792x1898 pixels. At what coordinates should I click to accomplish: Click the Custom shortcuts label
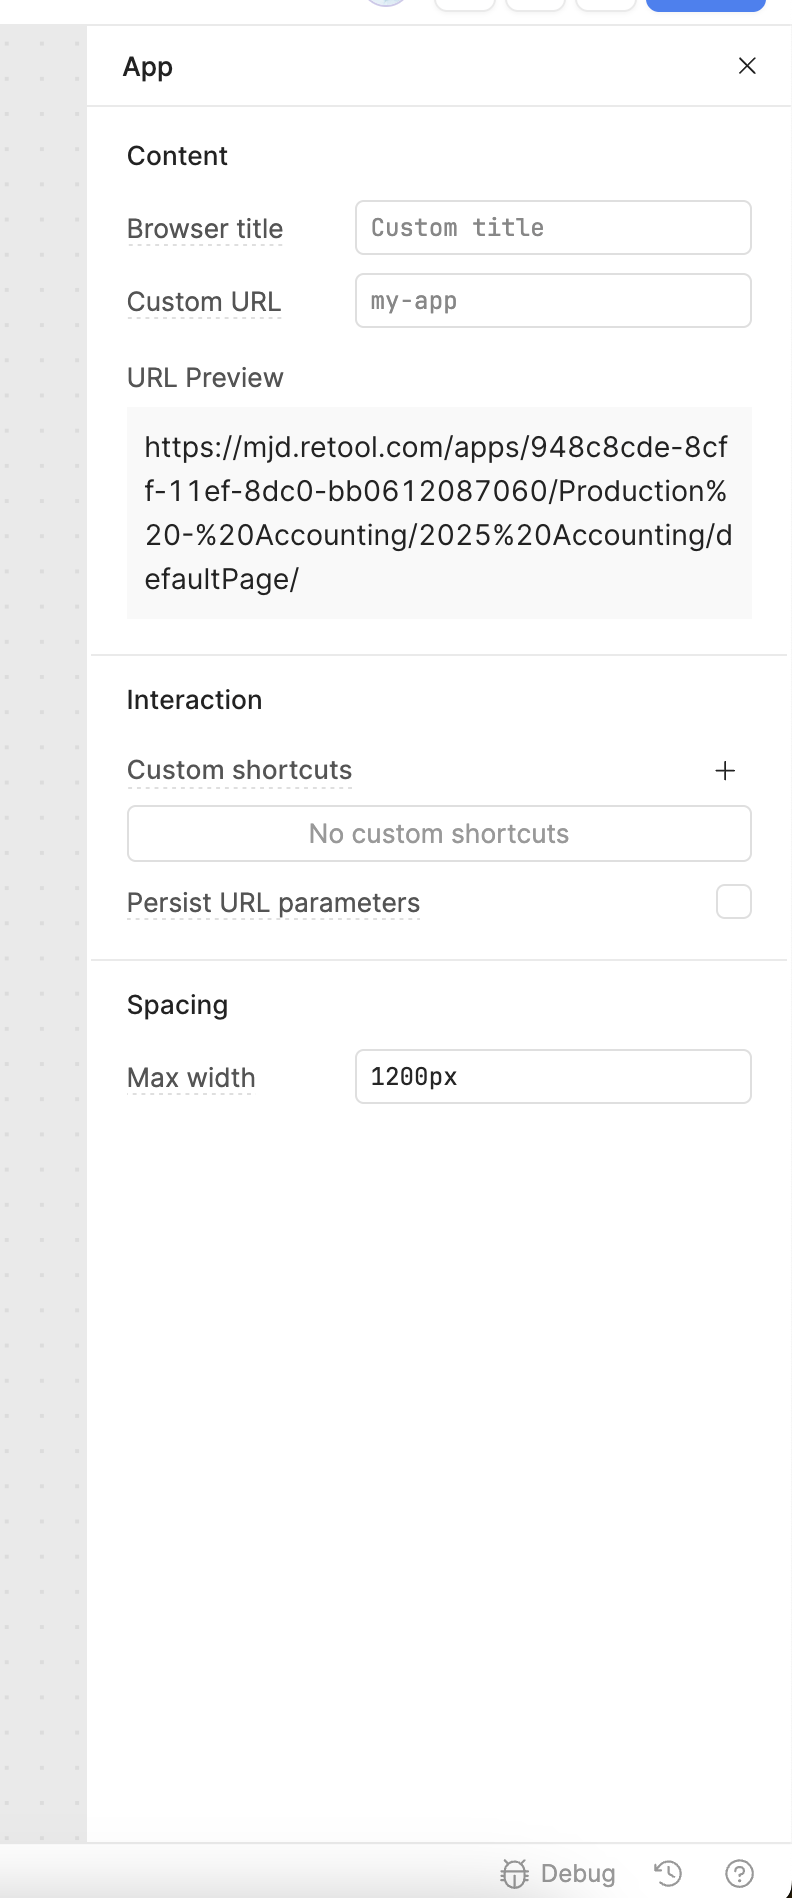click(239, 770)
